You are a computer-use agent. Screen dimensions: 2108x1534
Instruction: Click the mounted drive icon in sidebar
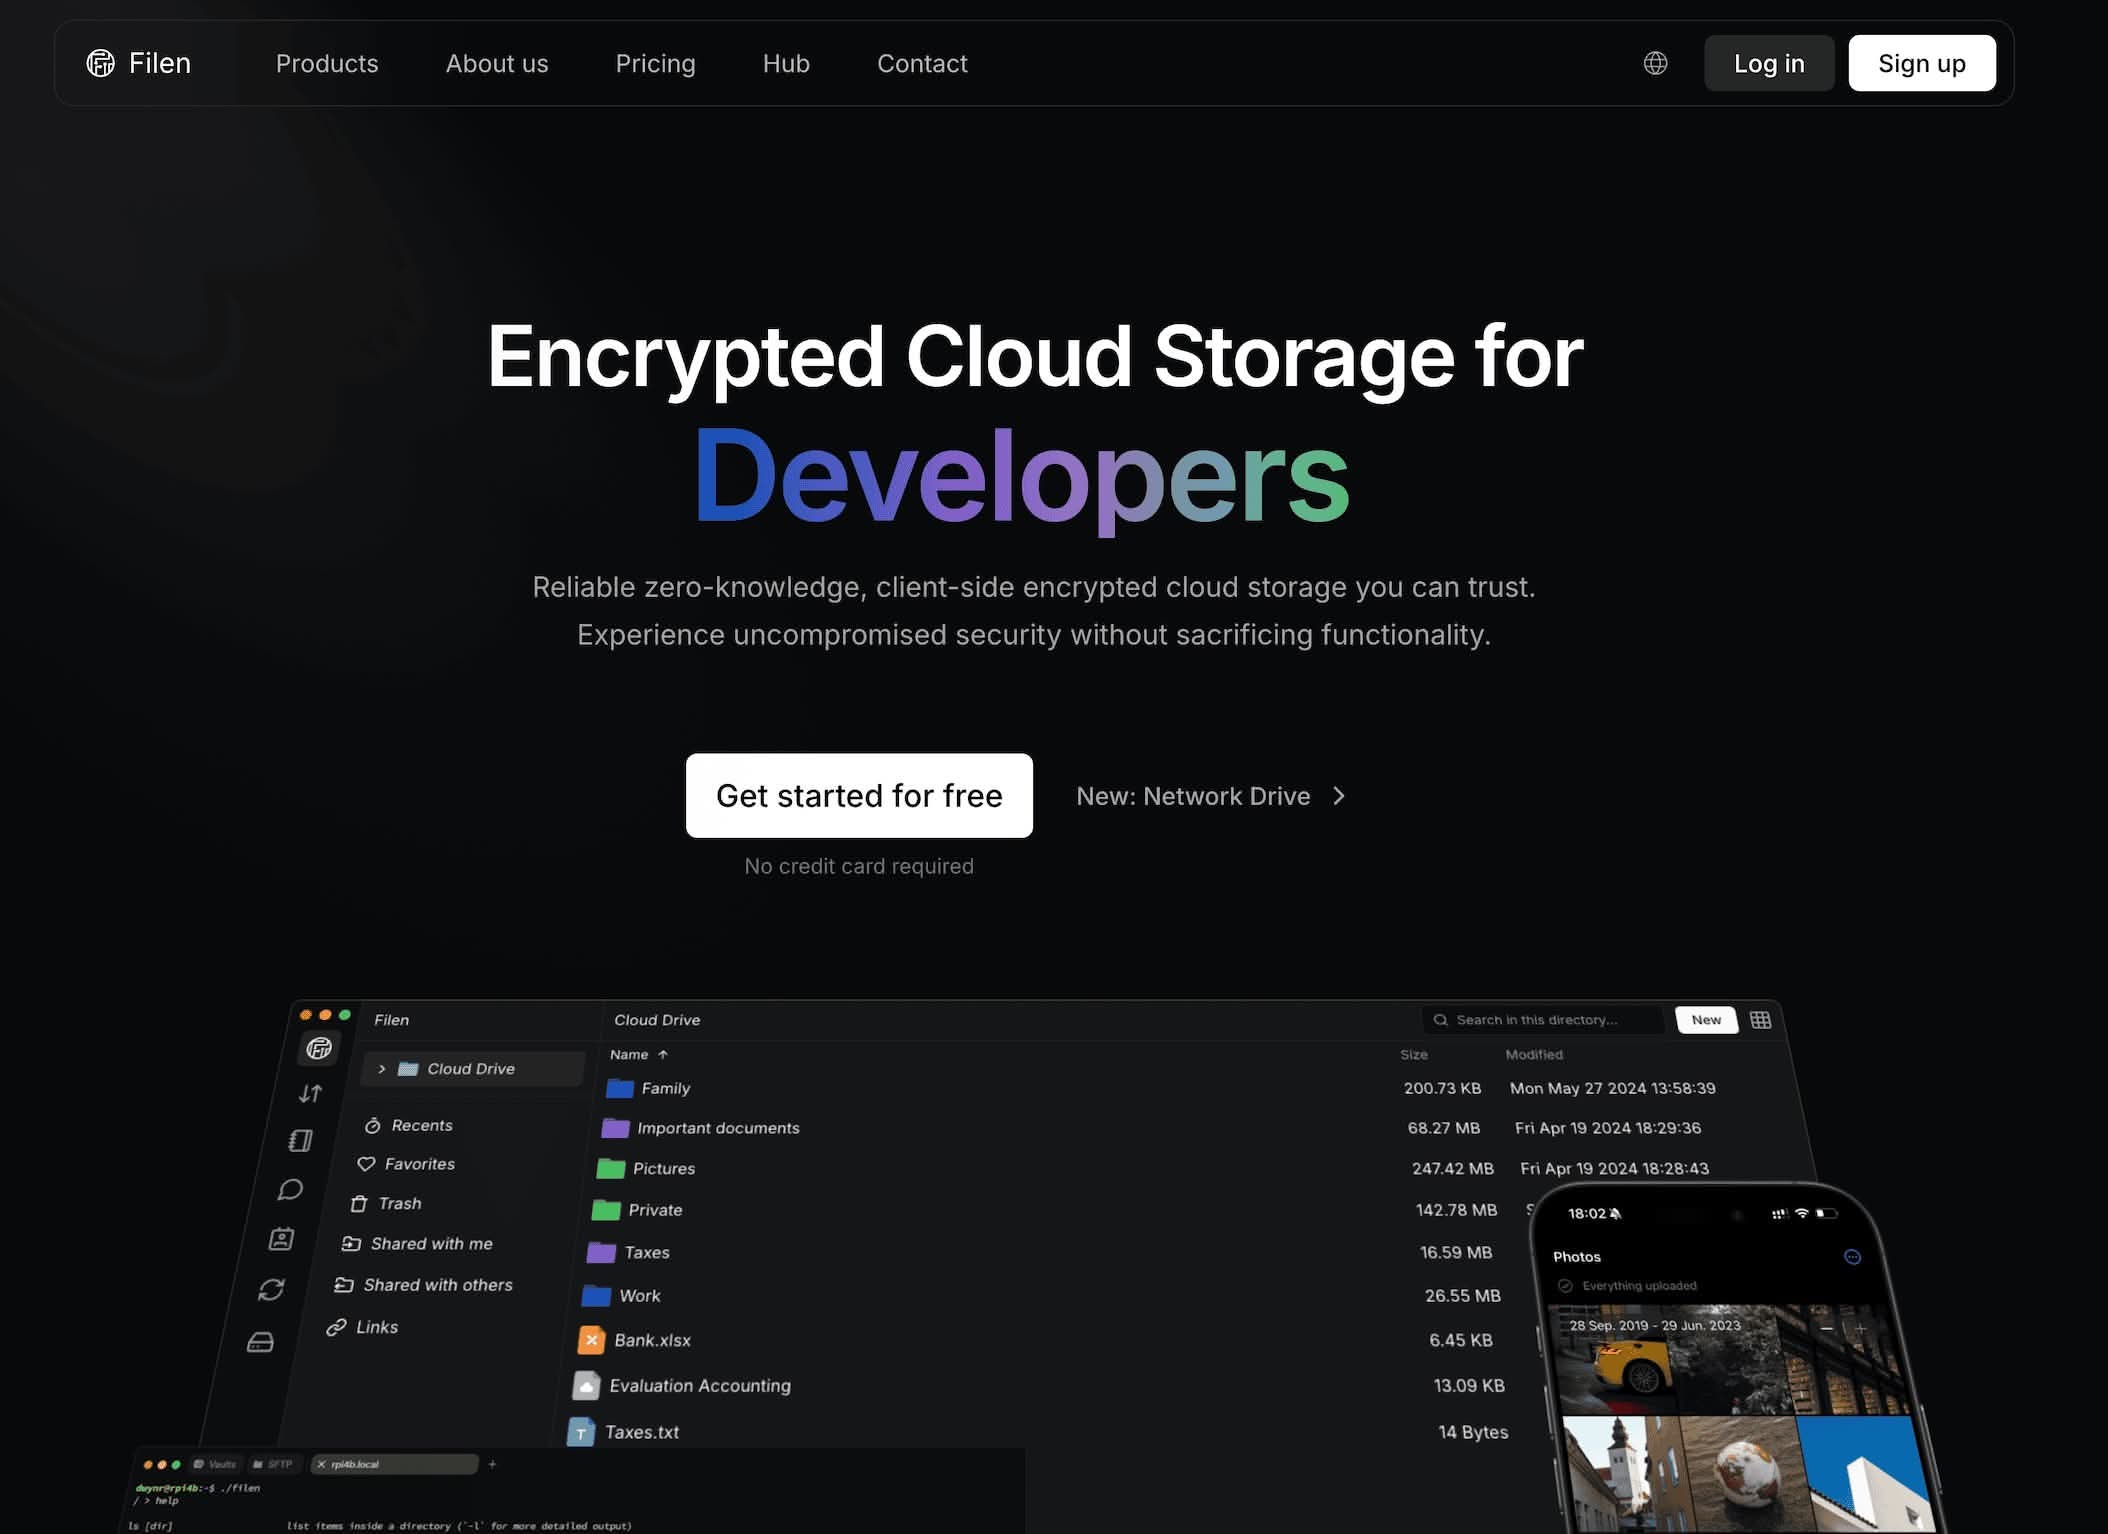coord(260,1342)
